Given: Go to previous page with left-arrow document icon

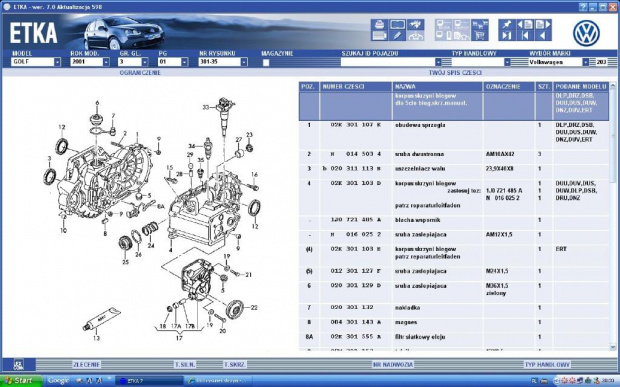Looking at the screenshot, I should pos(525,25).
